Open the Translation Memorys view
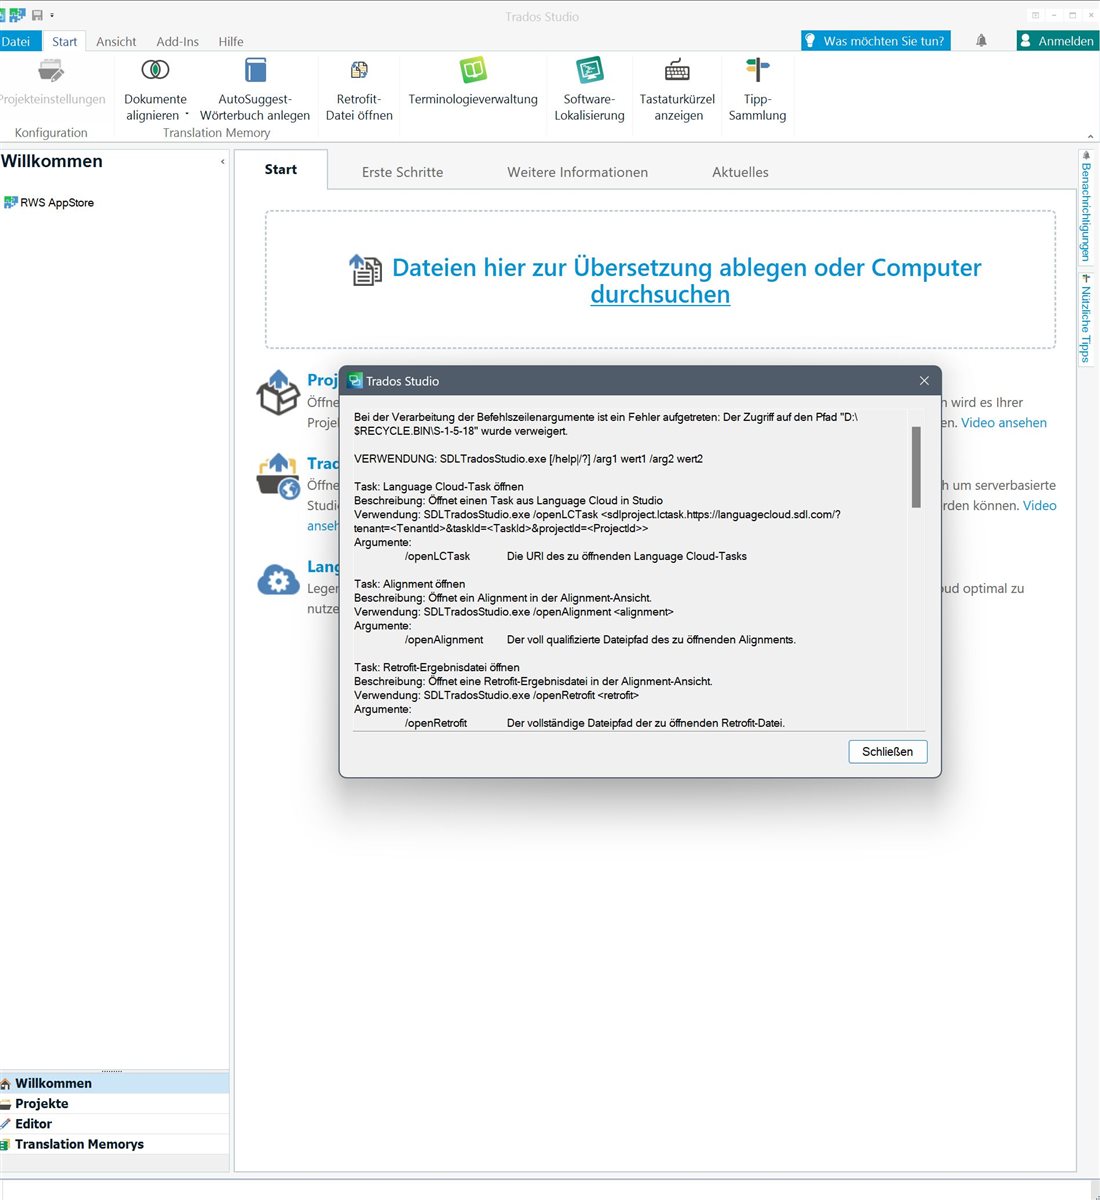Screen dimensions: 1100x1200 pos(80,1143)
